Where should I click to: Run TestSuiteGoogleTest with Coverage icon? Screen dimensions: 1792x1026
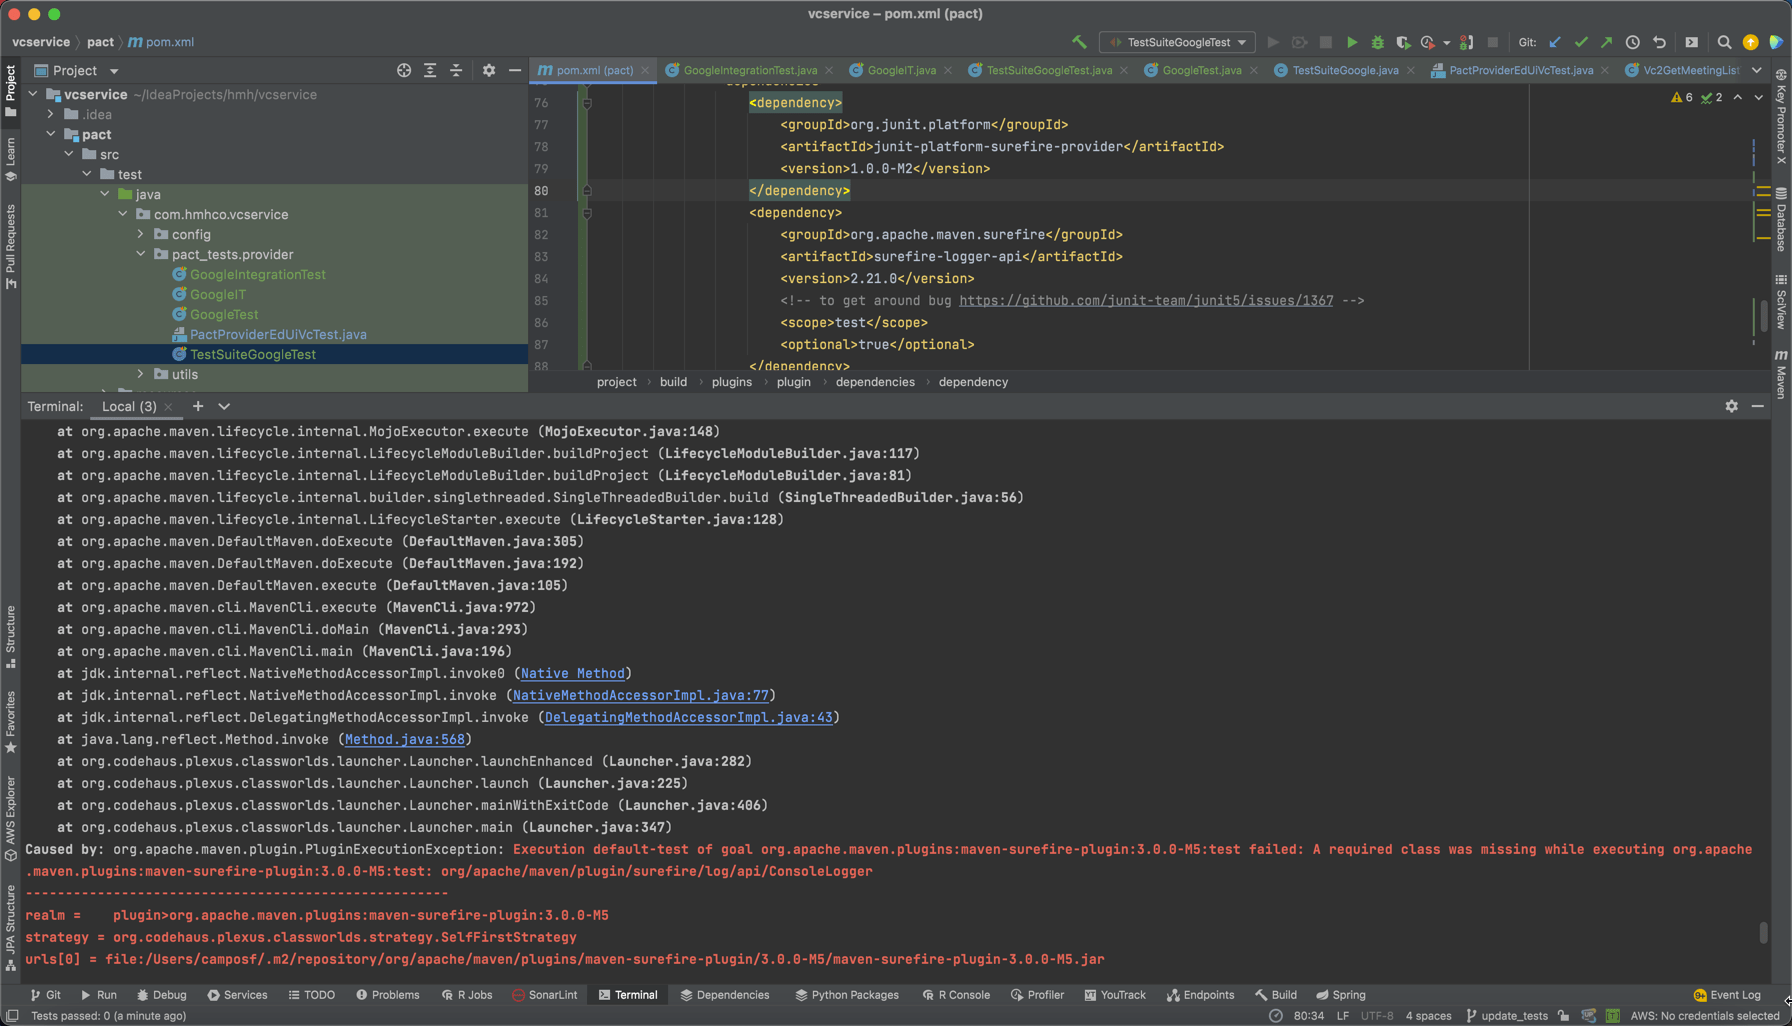click(1403, 42)
